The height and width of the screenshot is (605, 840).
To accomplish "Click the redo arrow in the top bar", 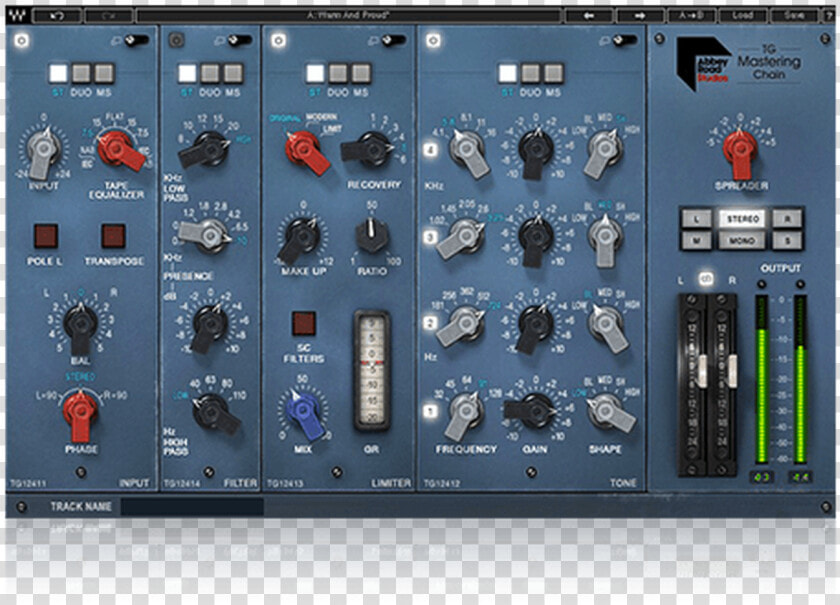I will pos(109,16).
